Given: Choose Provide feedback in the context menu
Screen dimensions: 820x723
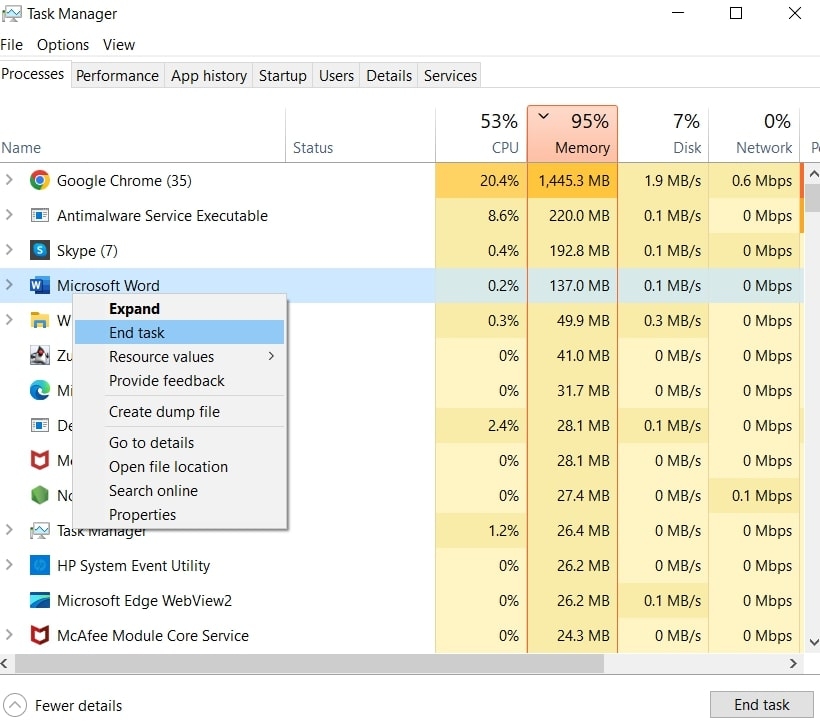Looking at the screenshot, I should pos(179,381).
